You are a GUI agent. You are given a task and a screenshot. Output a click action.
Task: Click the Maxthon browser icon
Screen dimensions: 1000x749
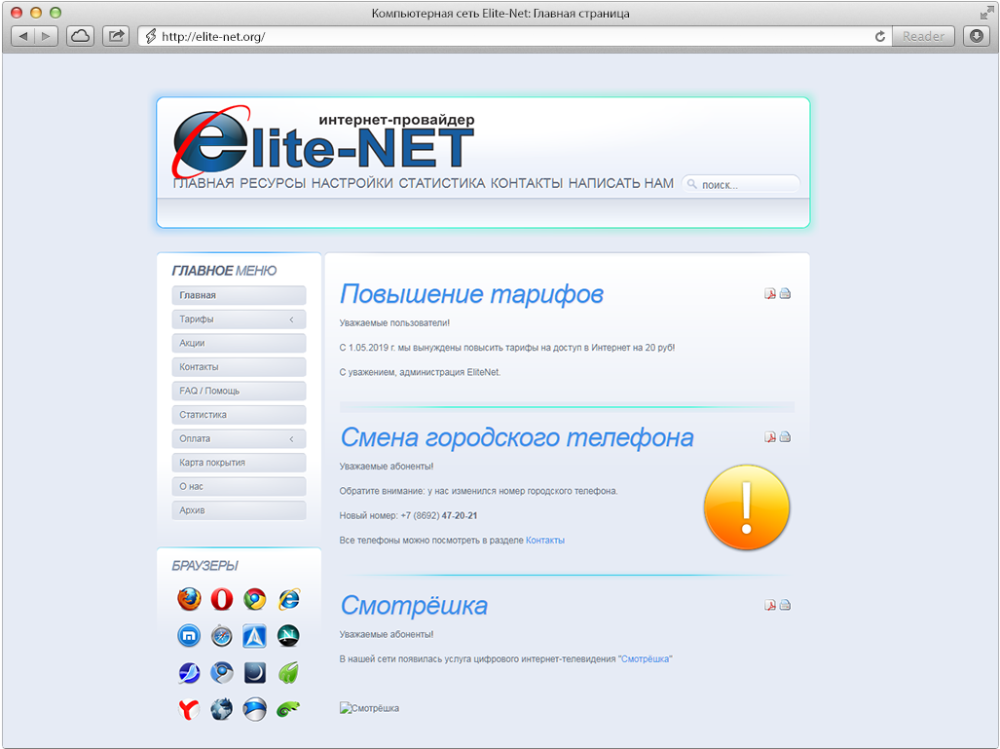tap(189, 635)
